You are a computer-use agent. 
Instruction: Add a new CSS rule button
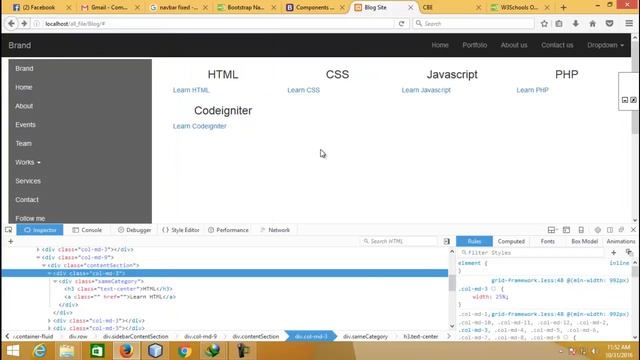coord(613,253)
